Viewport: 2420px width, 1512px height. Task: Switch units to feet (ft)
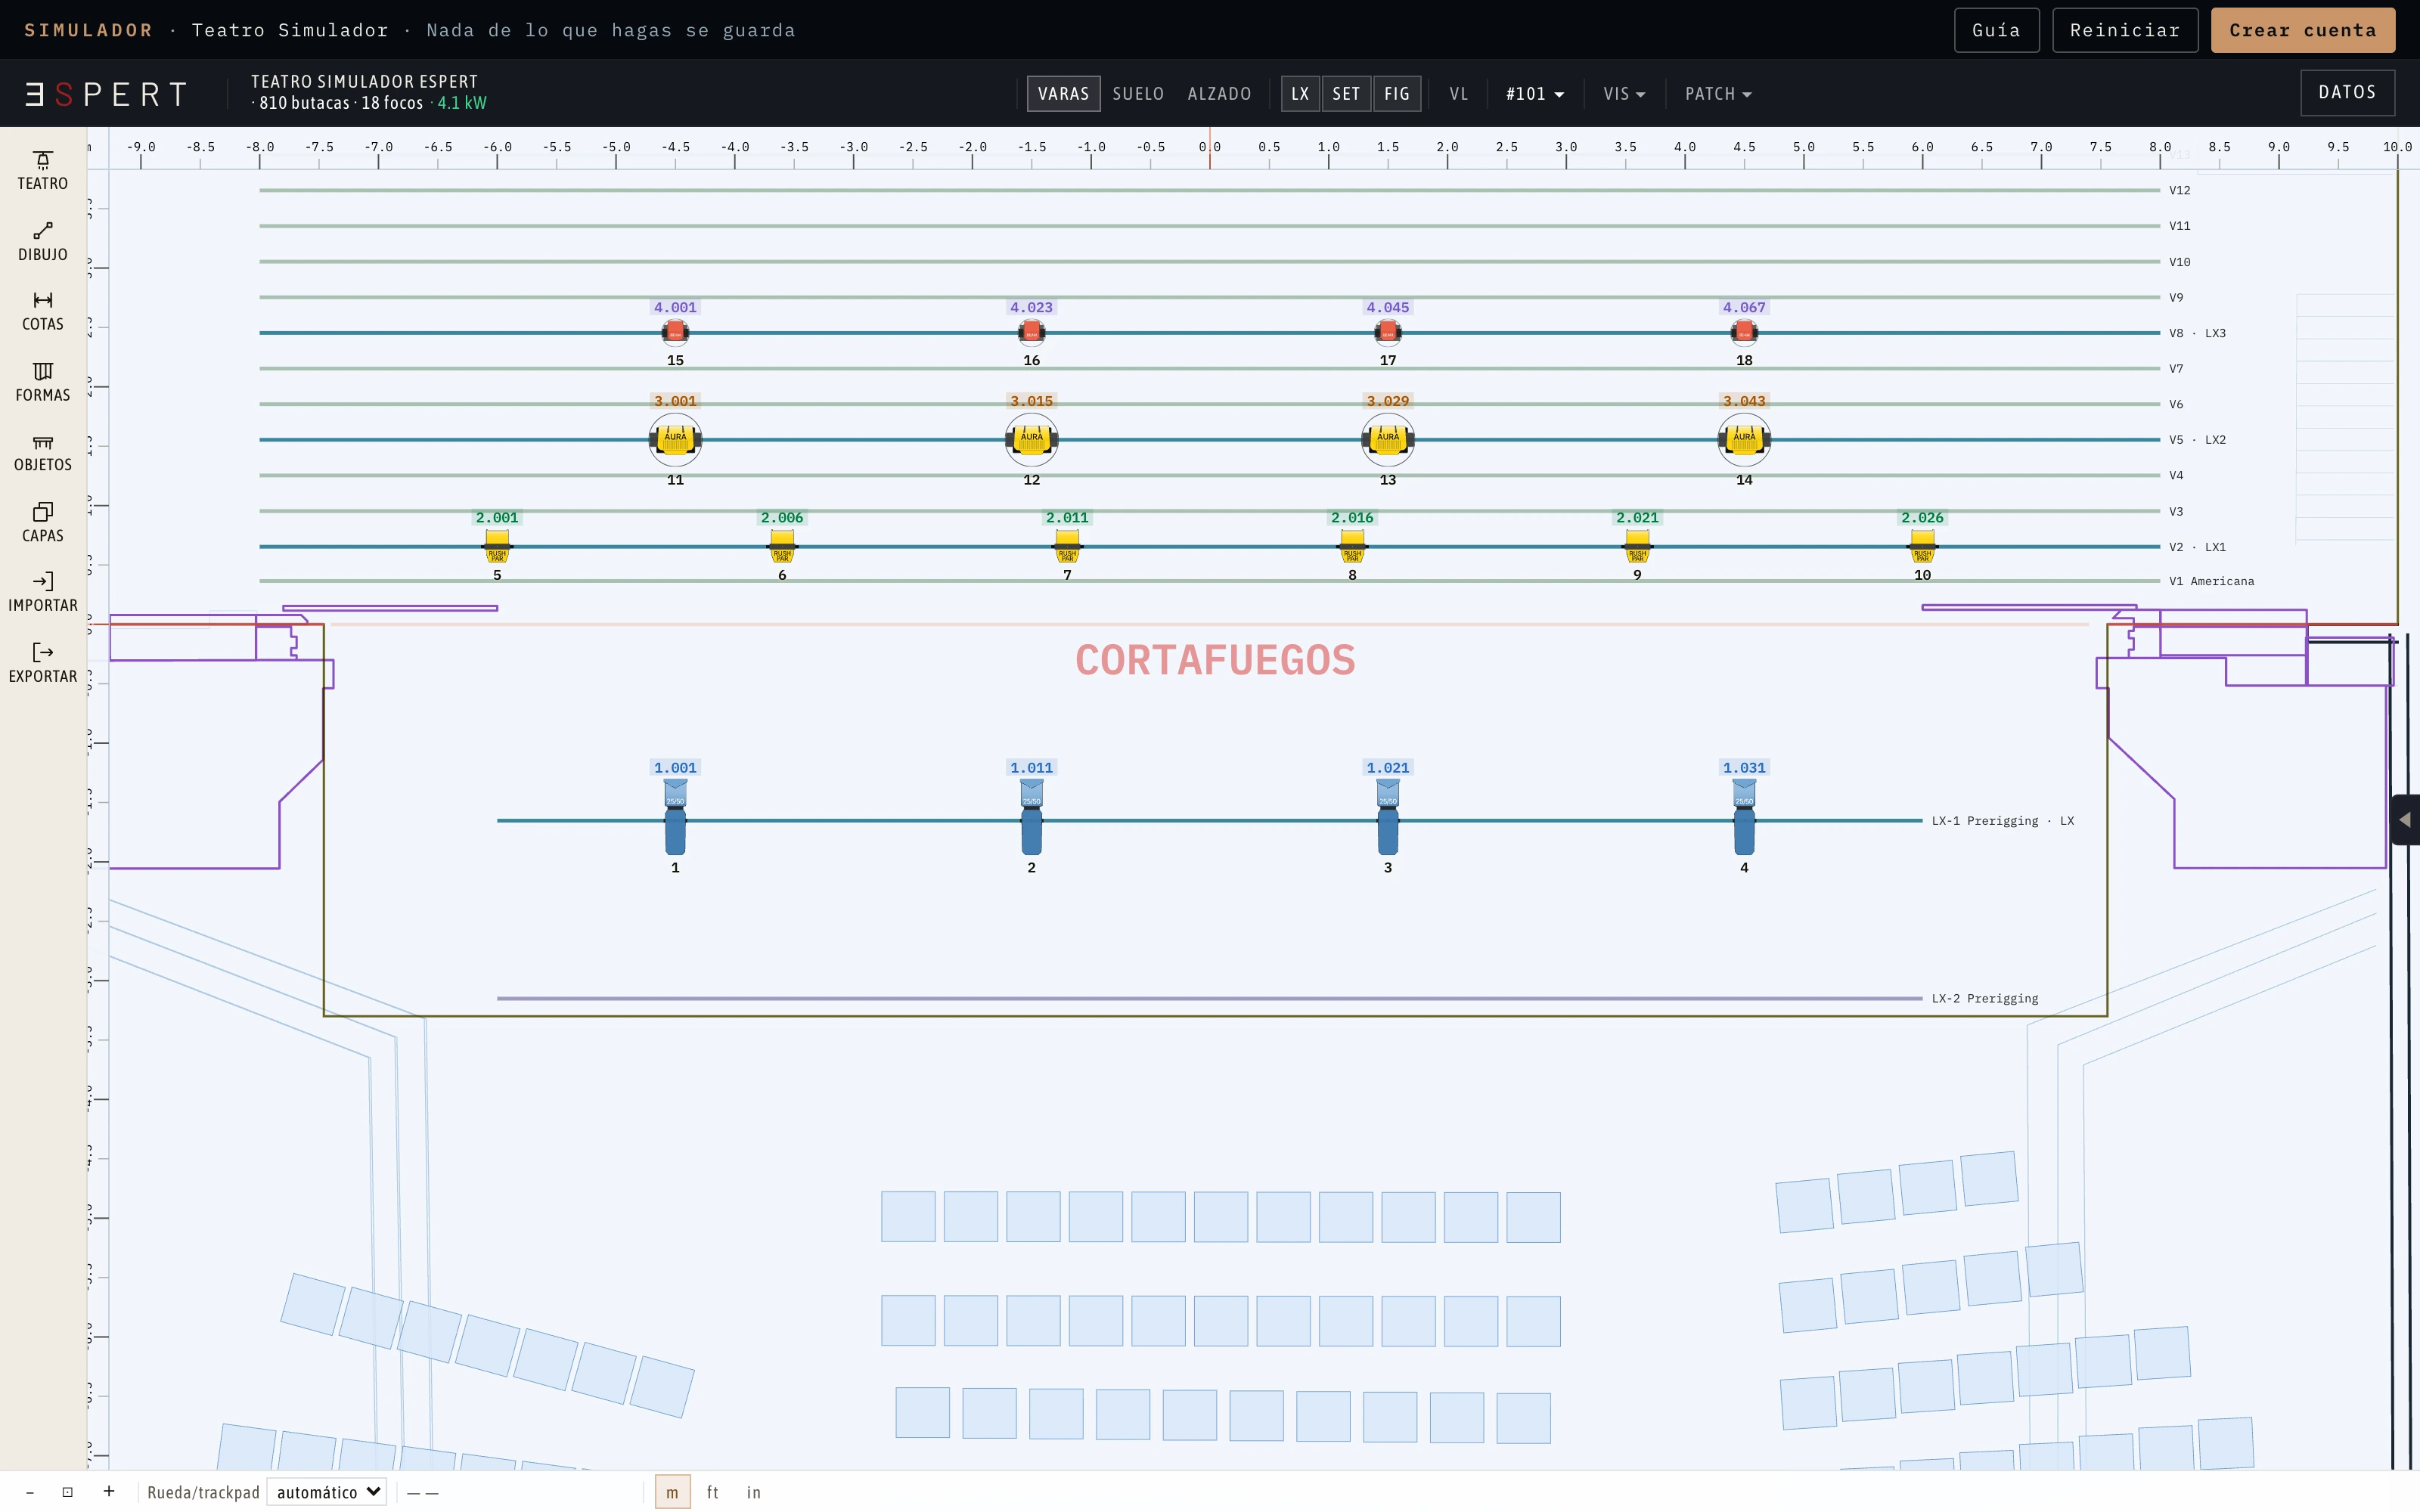tap(713, 1492)
